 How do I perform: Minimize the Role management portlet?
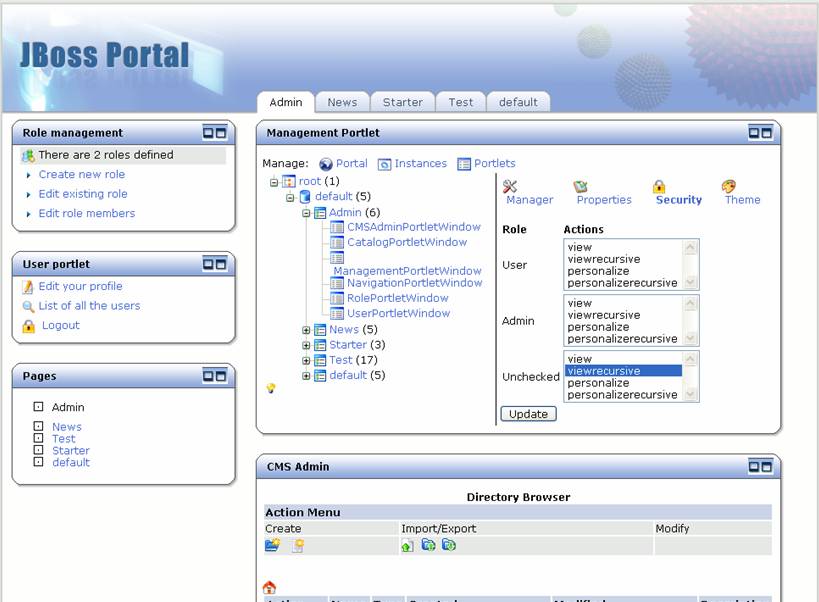[x=208, y=133]
